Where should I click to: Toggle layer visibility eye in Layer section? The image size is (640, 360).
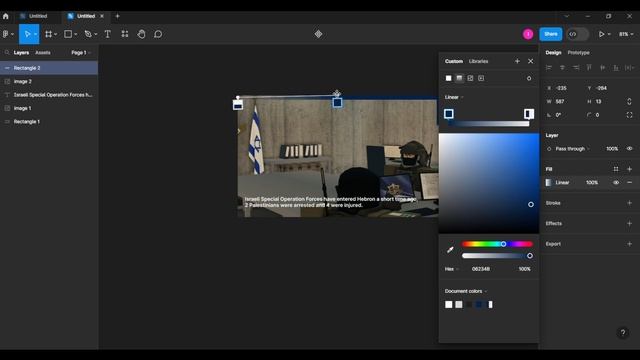coord(629,149)
